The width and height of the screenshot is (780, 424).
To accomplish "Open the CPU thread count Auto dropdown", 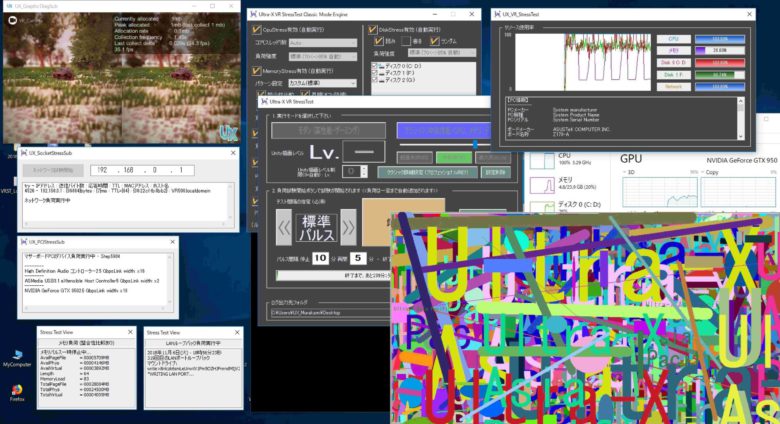I will tap(323, 43).
